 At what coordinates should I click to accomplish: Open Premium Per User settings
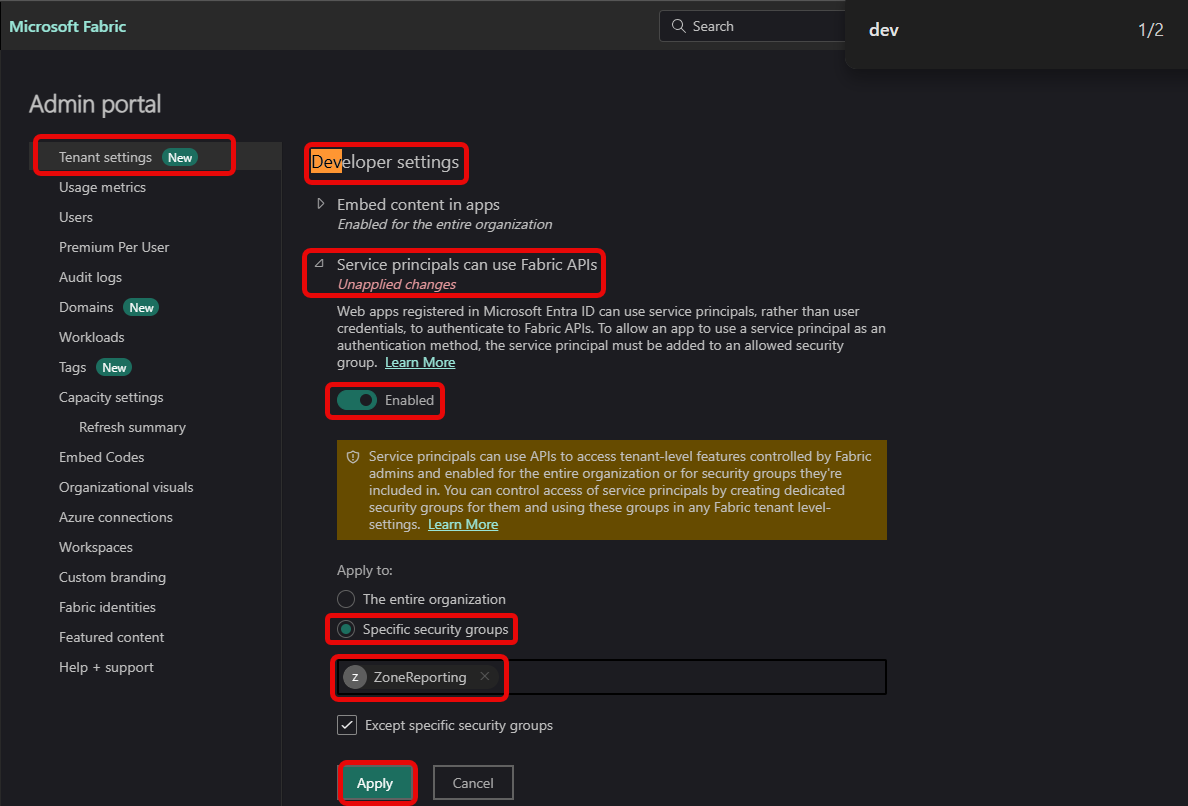[x=114, y=247]
